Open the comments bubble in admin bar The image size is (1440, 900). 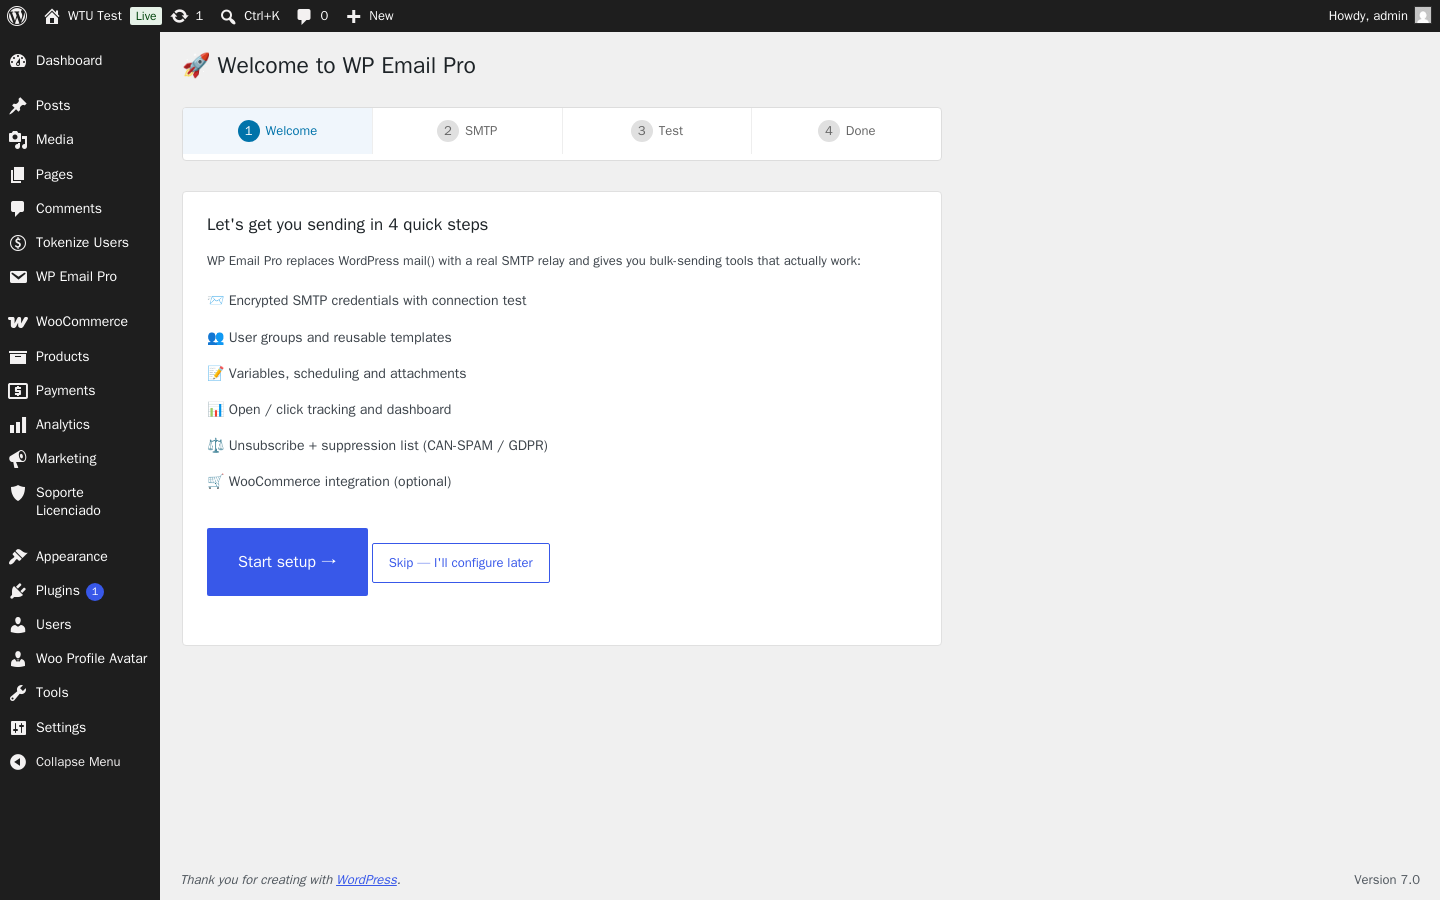(304, 16)
